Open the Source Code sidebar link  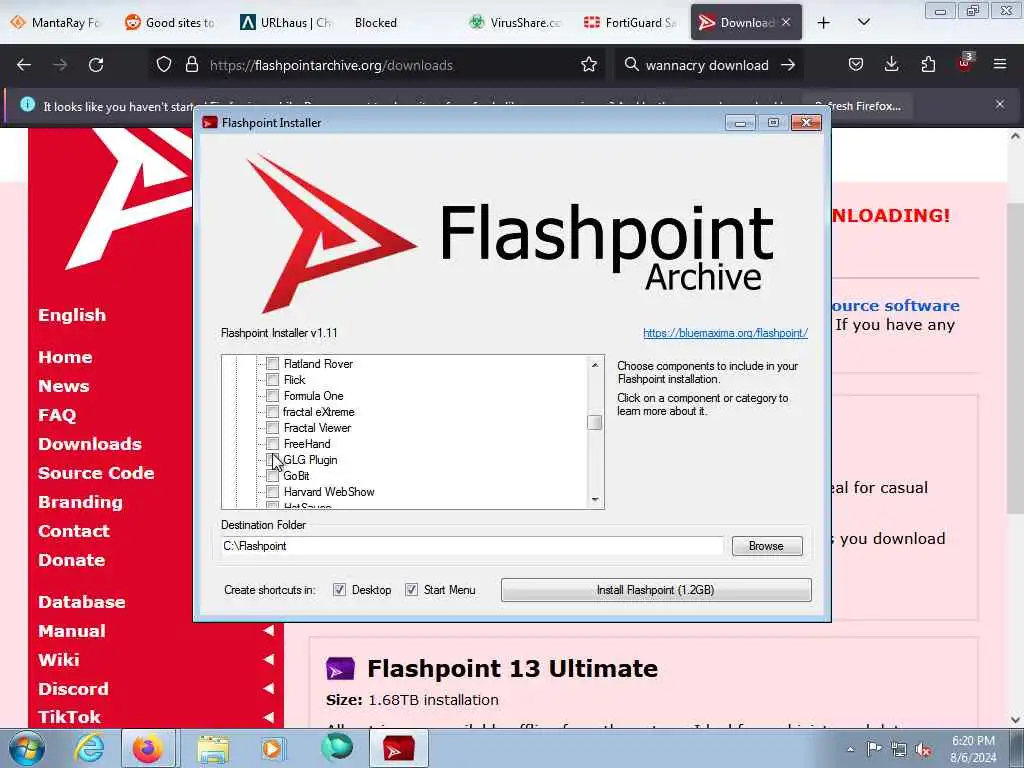point(96,473)
